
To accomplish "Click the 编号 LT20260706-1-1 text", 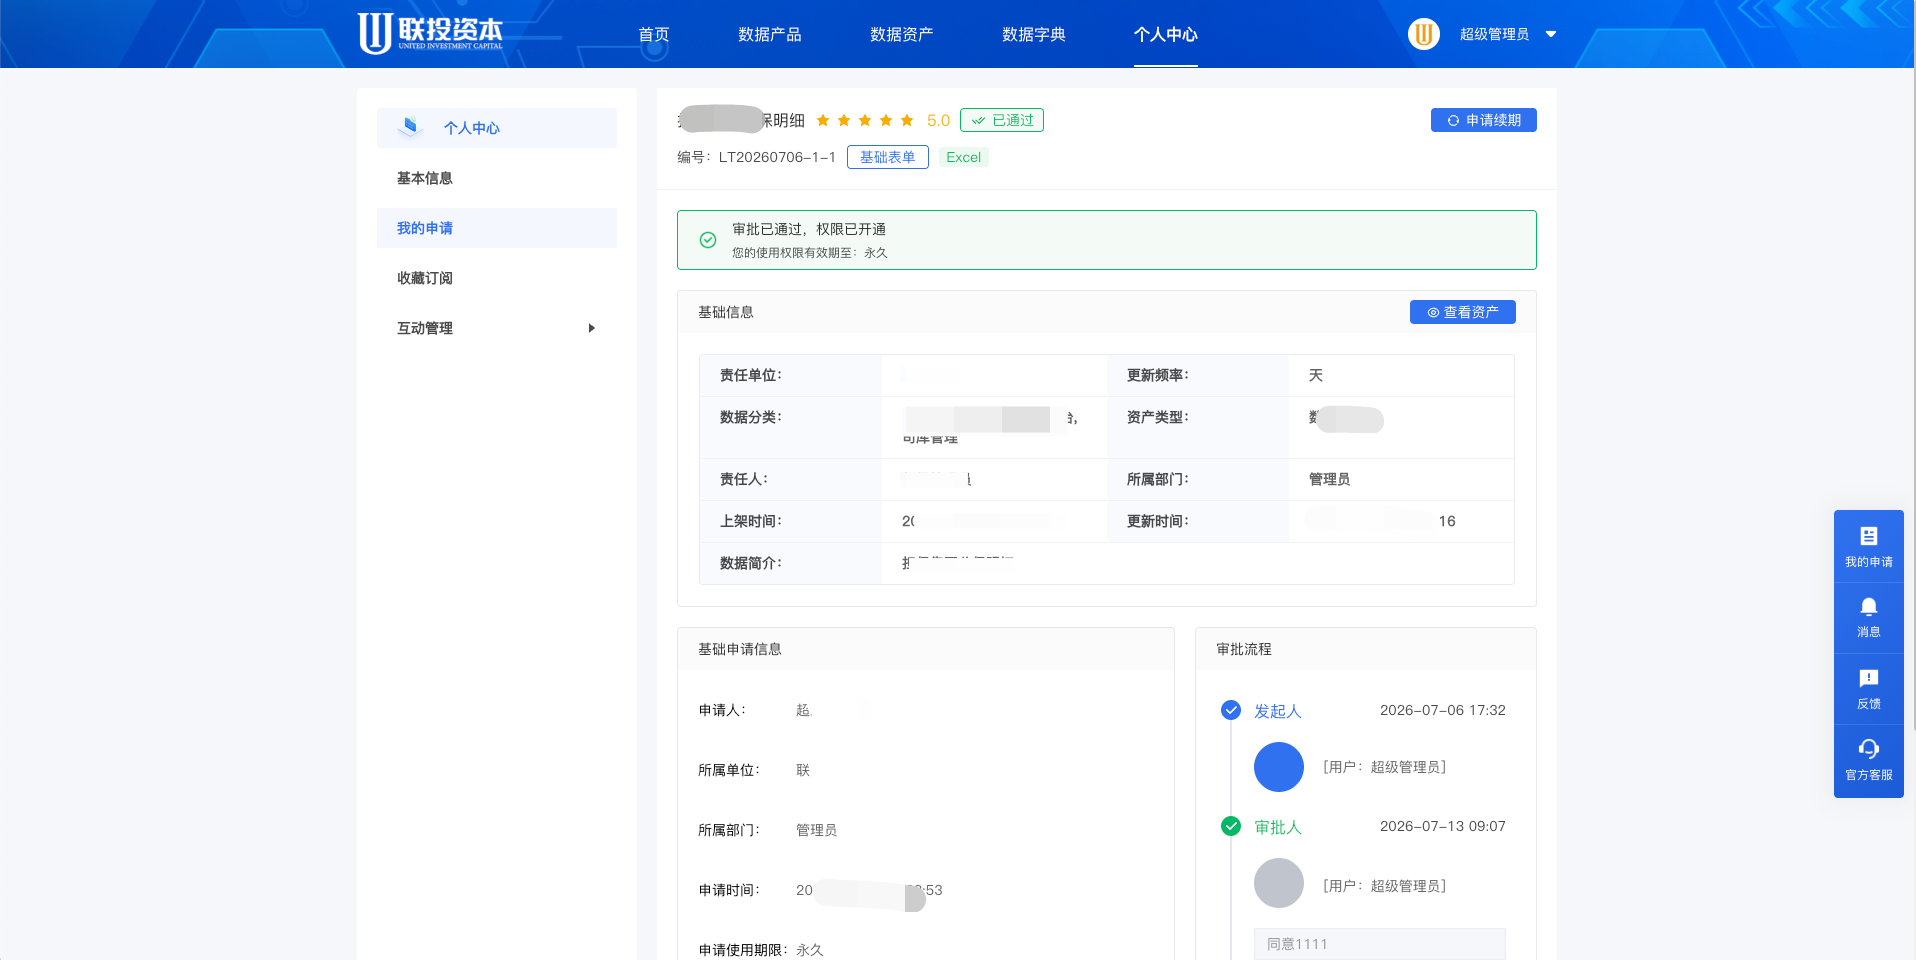I will pos(756,157).
